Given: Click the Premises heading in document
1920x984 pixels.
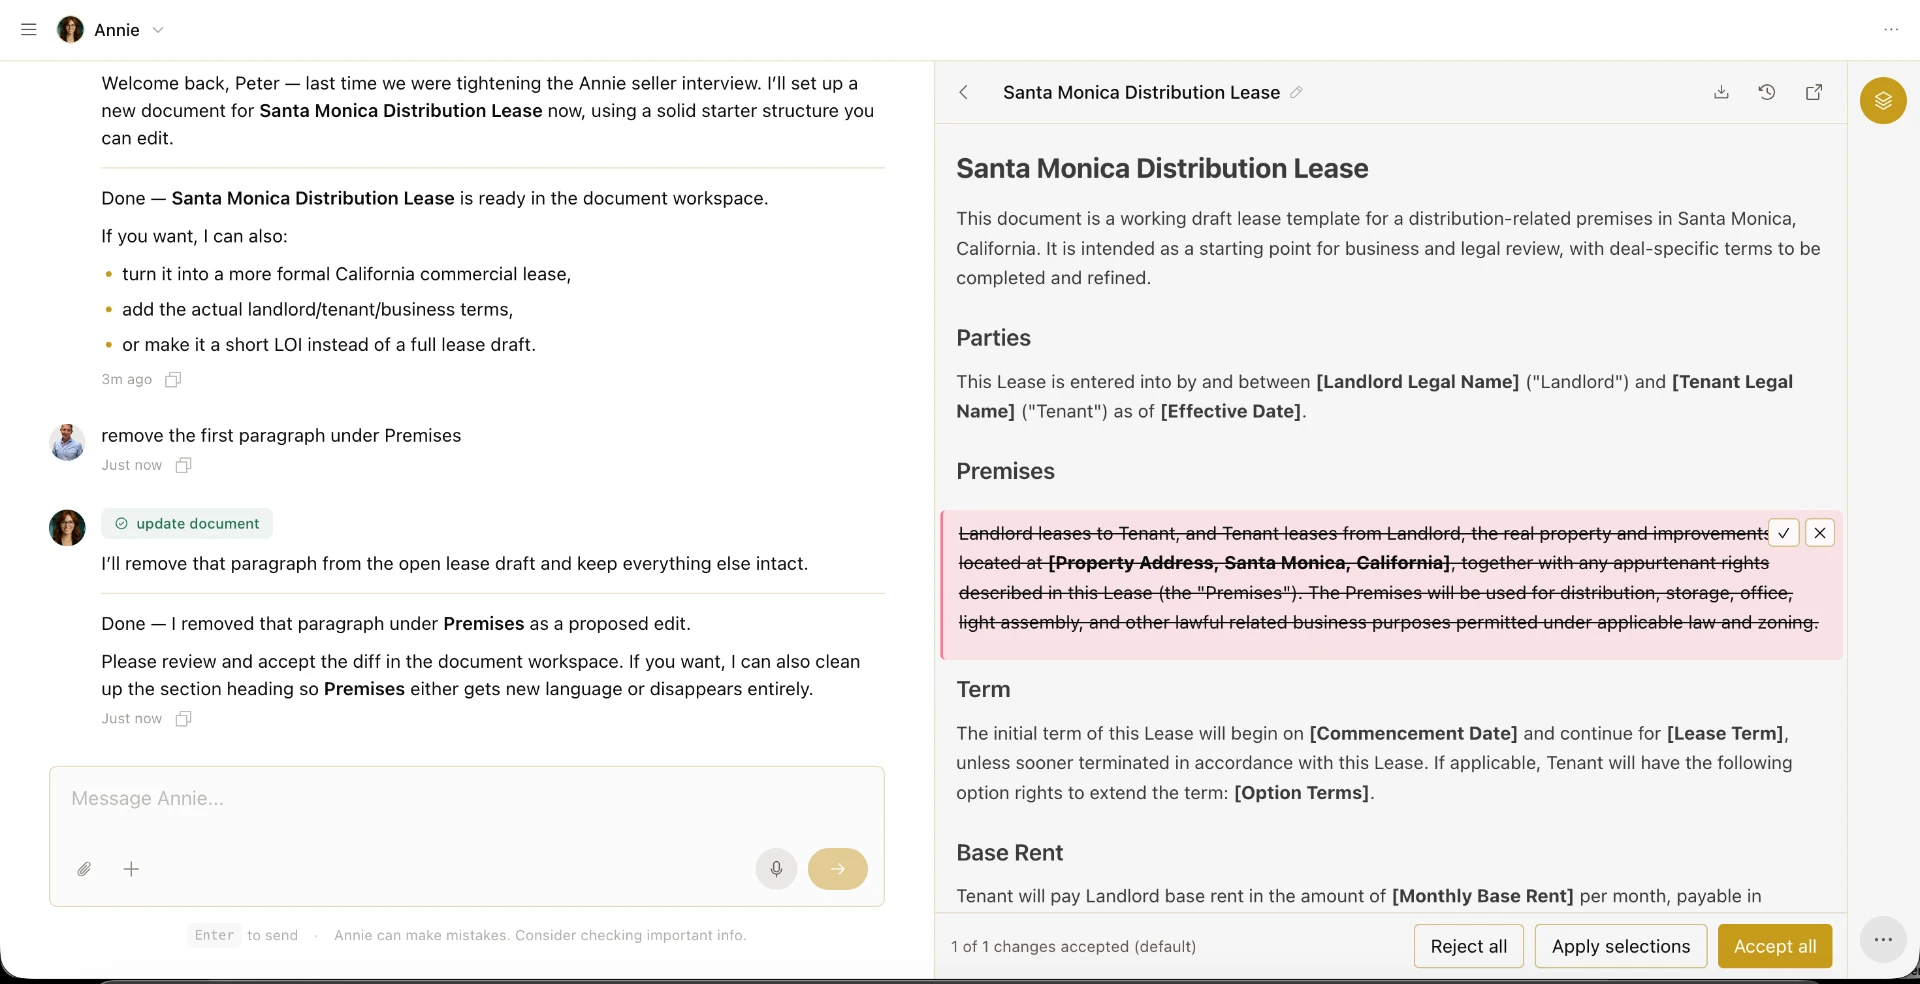Looking at the screenshot, I should click(x=1005, y=471).
